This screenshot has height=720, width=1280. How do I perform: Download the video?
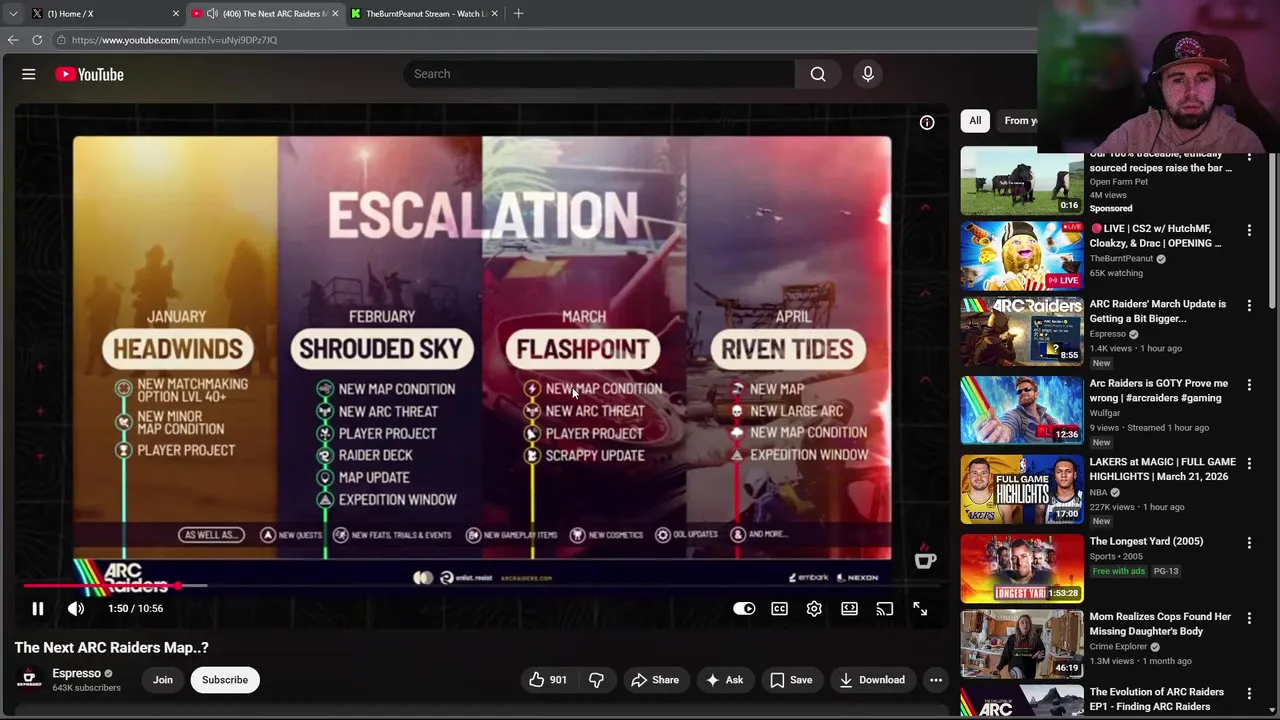[872, 680]
